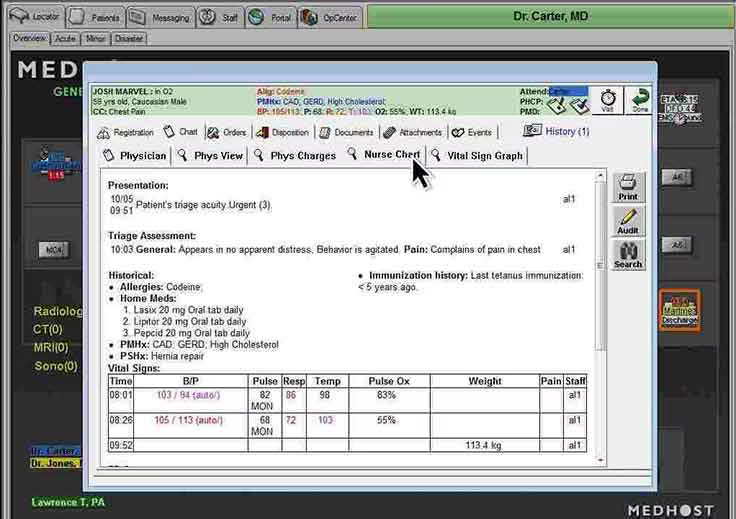736x519 pixels.
Task: Select the Phys Charges tab
Action: pyautogui.click(x=295, y=156)
